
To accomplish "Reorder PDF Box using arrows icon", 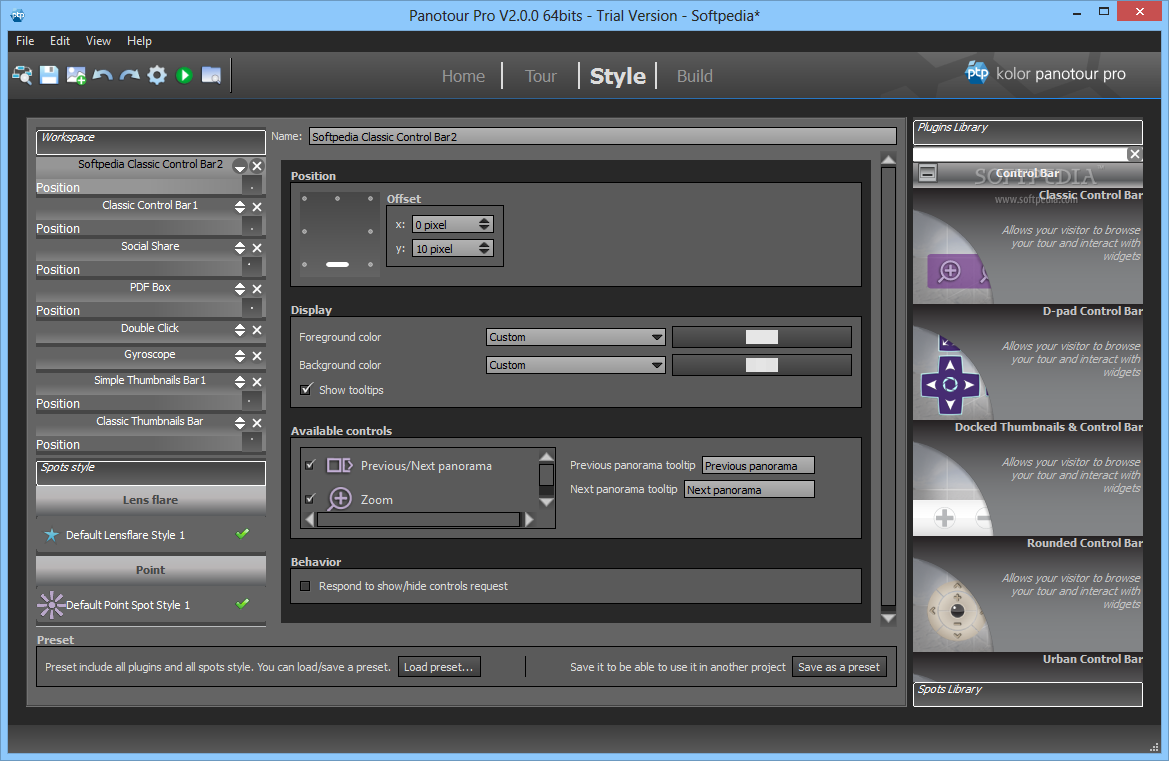I will [239, 288].
